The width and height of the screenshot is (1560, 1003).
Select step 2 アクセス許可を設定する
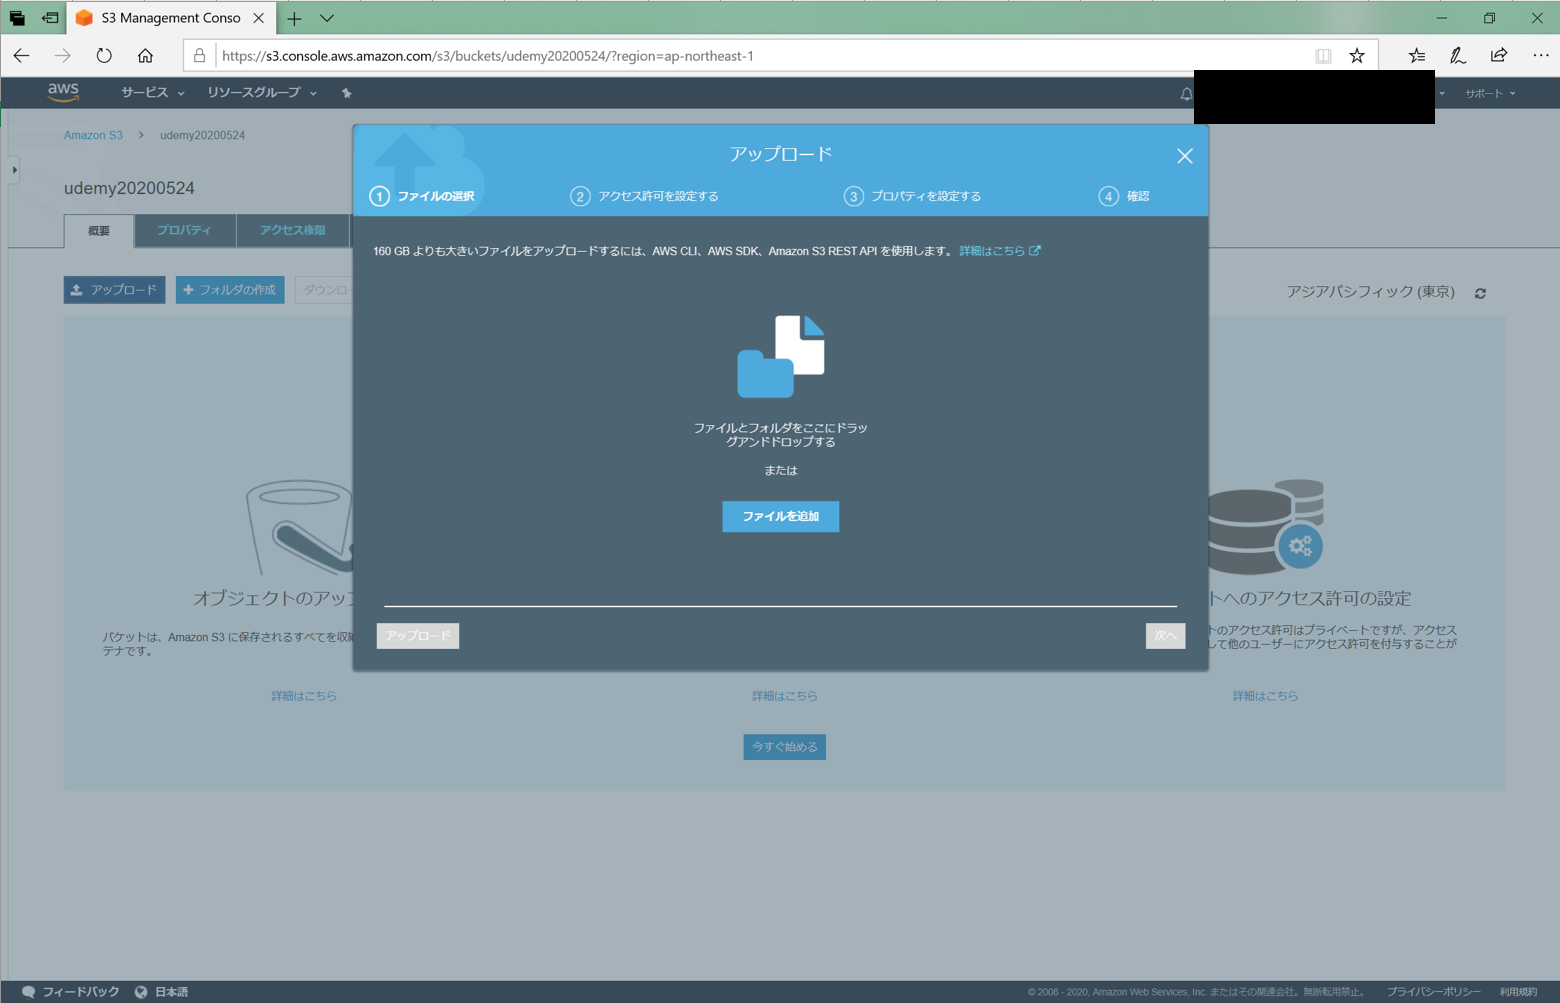coord(644,196)
